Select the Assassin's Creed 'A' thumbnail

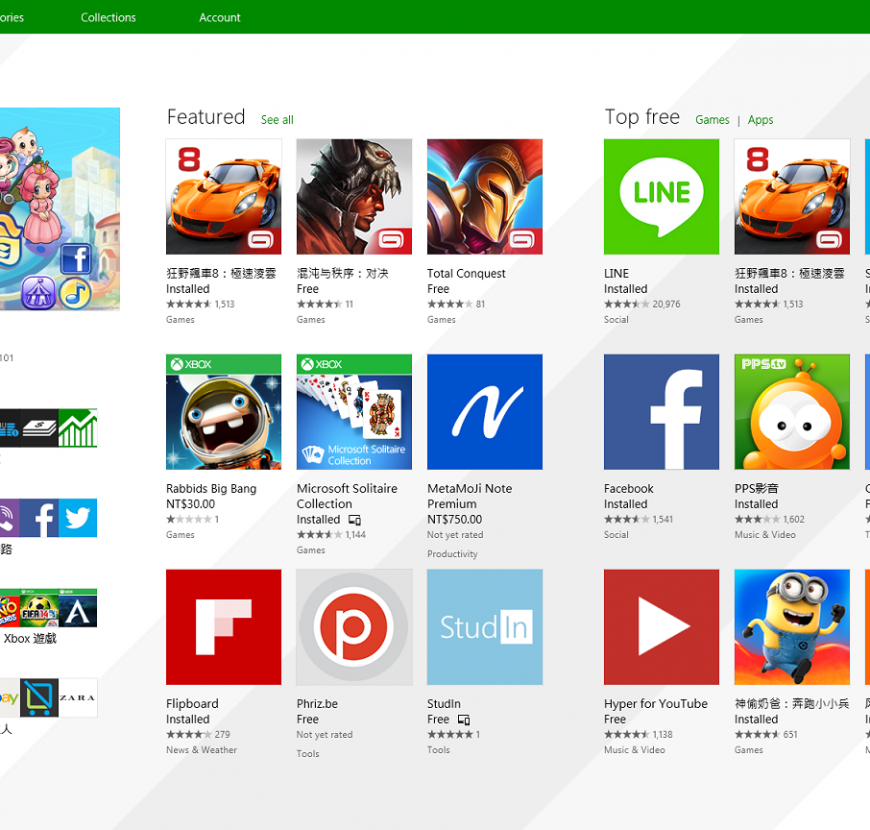(78, 608)
